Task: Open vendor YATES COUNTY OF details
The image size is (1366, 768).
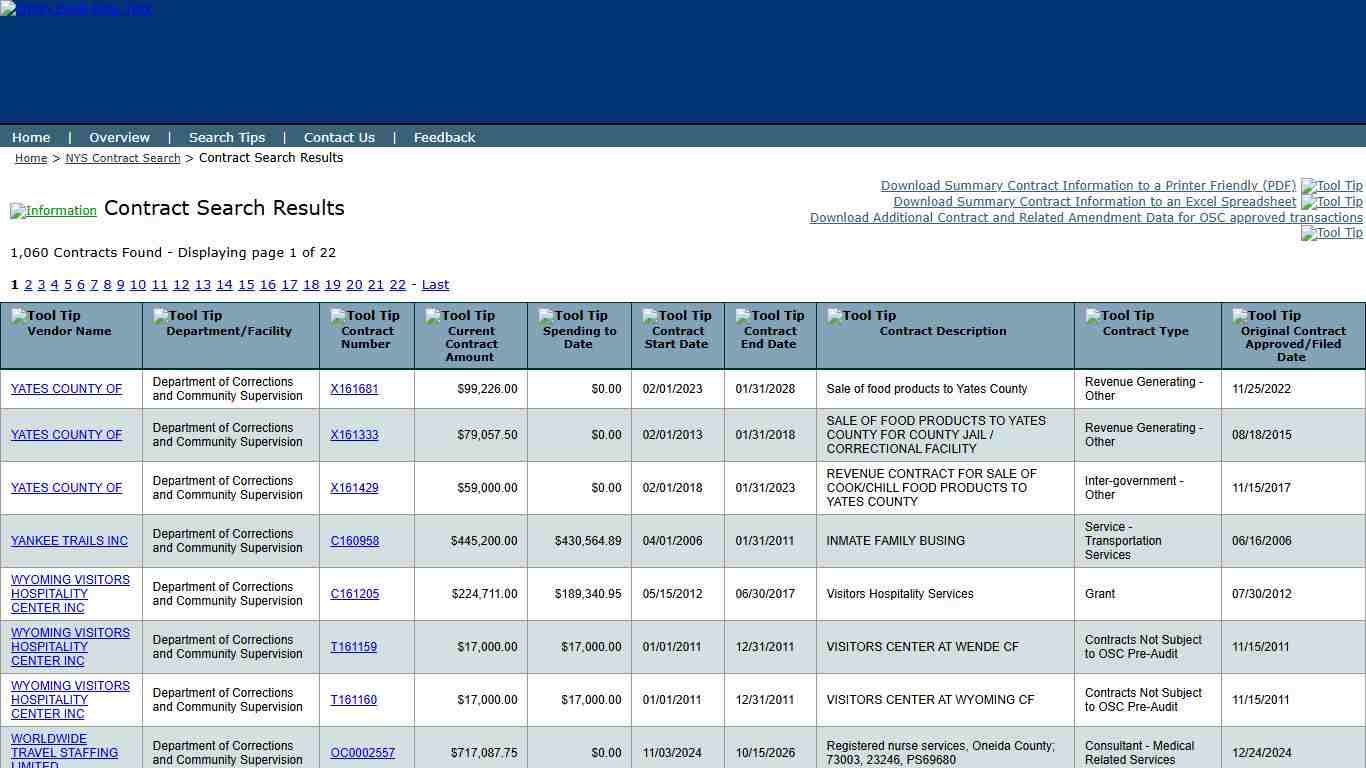Action: (66, 389)
